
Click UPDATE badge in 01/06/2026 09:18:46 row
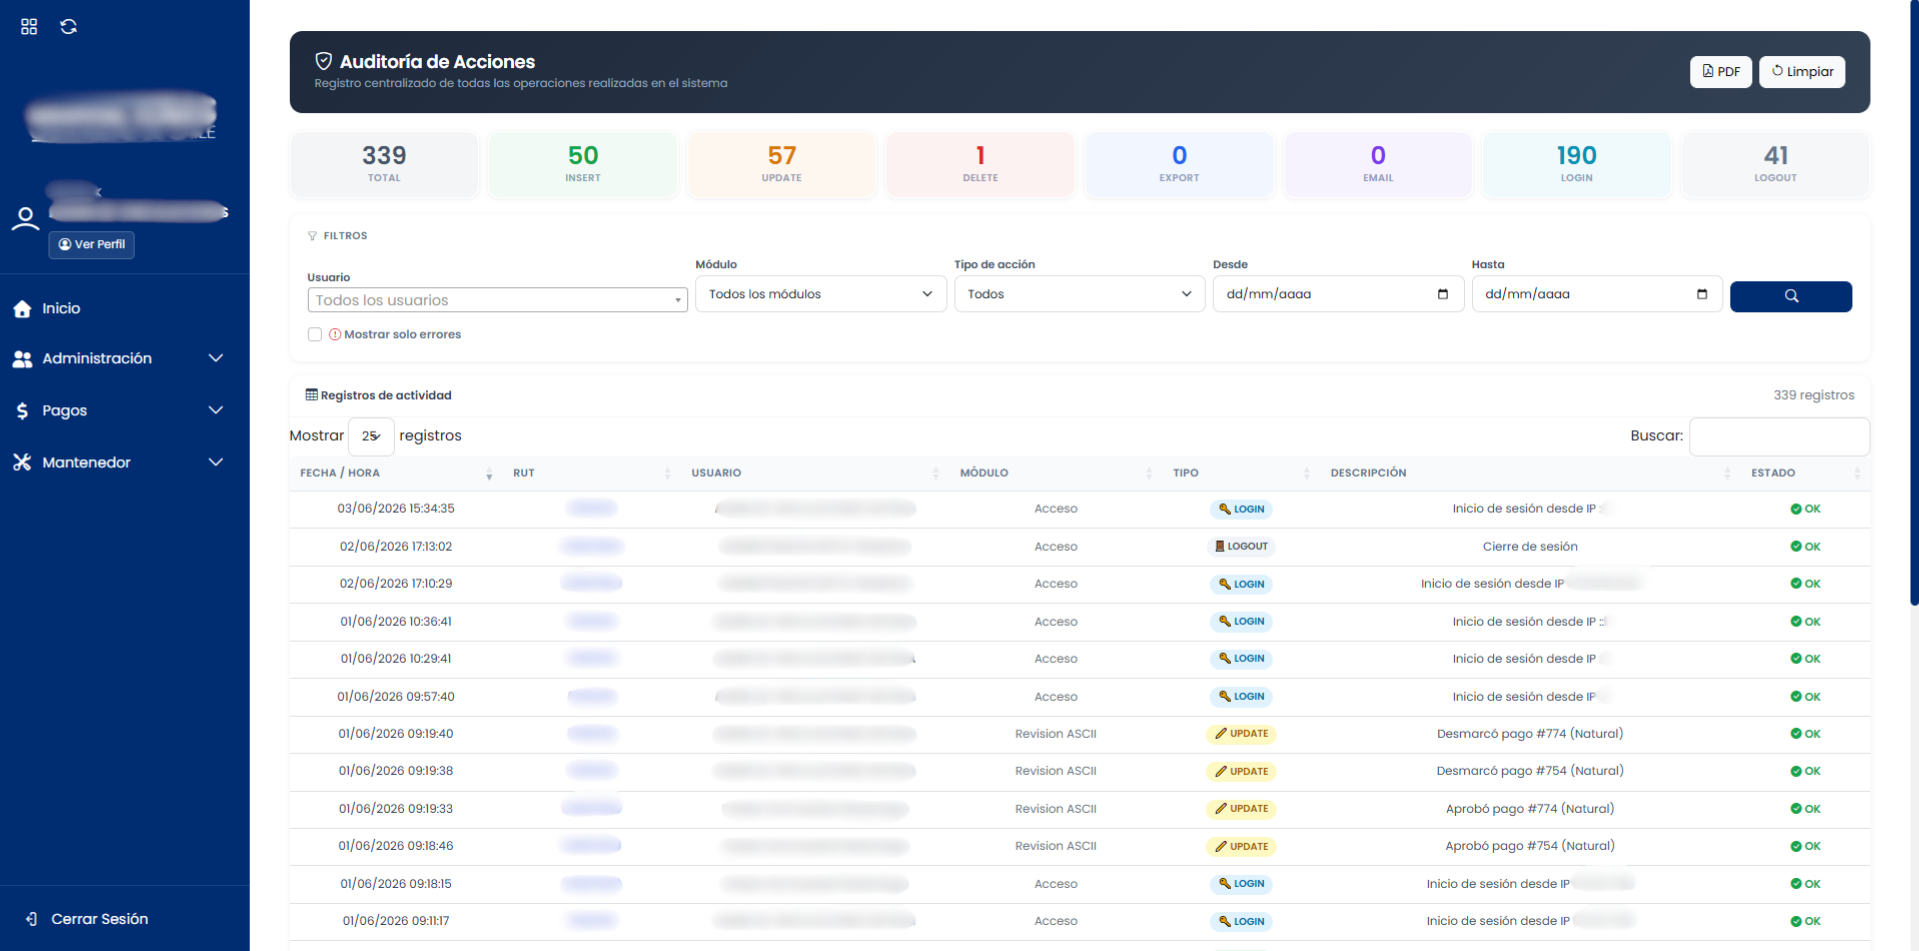[x=1241, y=846]
